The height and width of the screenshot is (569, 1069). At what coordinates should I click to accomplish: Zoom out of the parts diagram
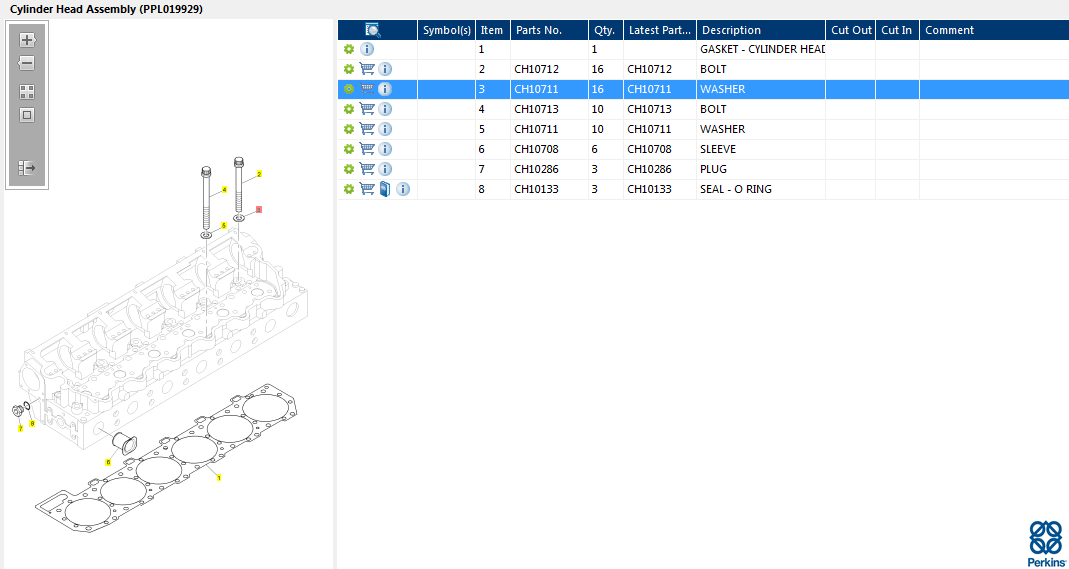(x=27, y=63)
